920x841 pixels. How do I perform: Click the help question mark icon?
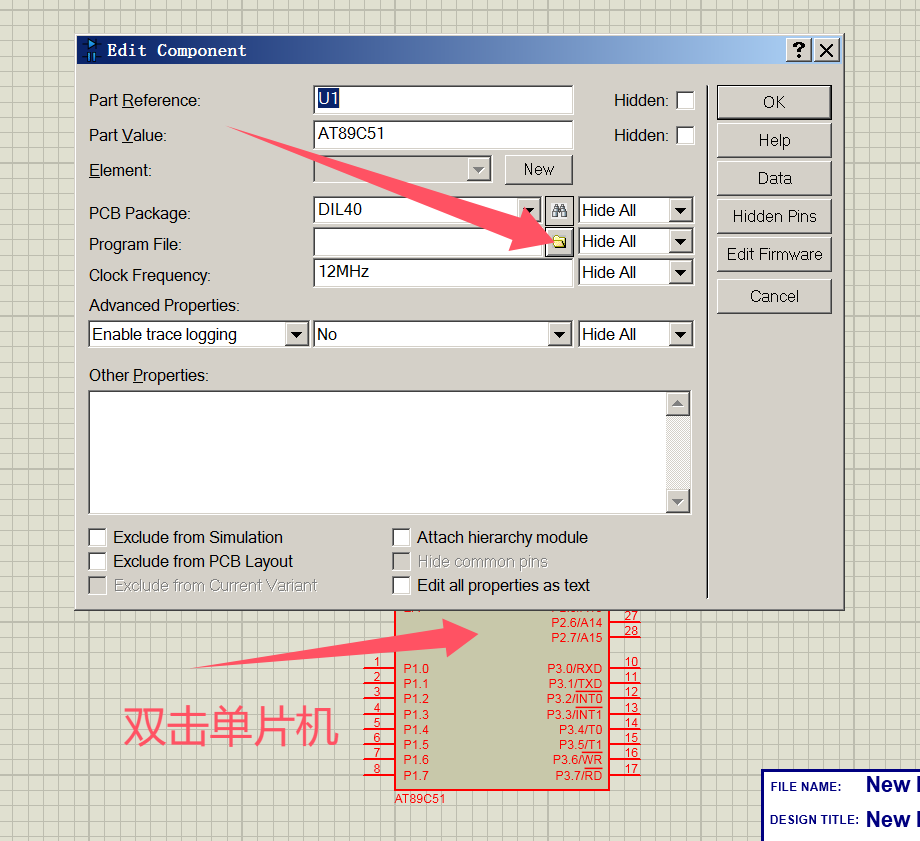coord(799,50)
